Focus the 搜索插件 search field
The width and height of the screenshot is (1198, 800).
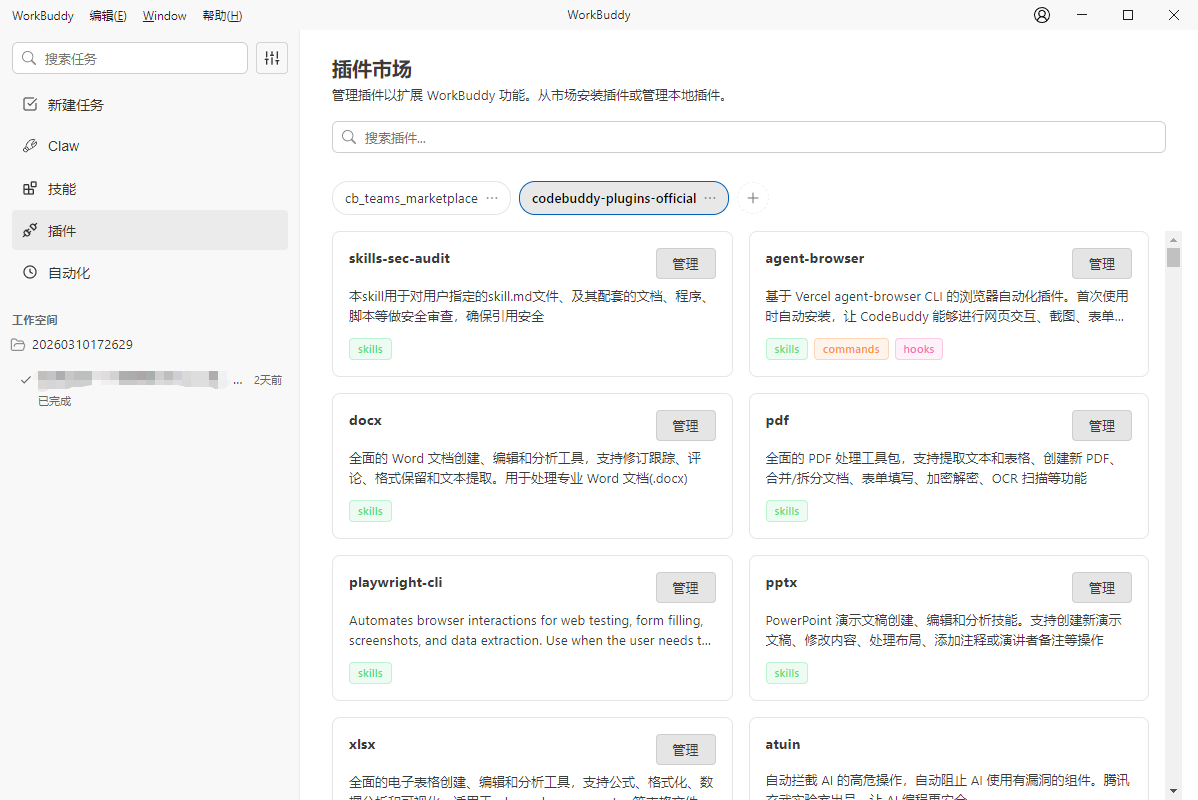tap(749, 137)
